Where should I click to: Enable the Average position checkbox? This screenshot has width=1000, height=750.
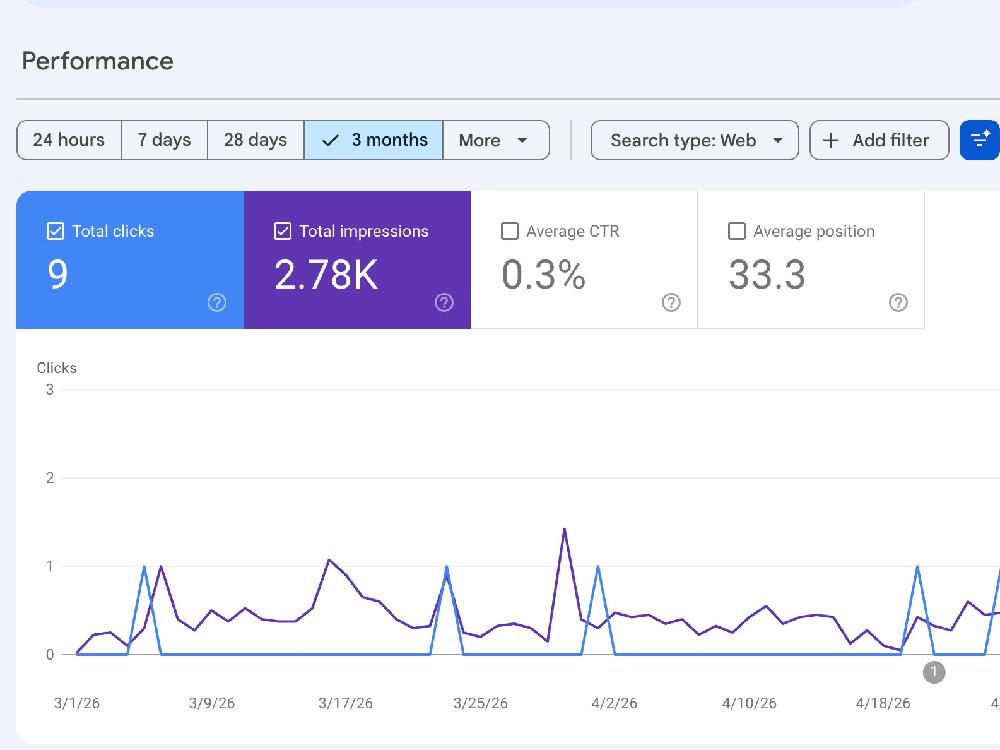pyautogui.click(x=737, y=231)
